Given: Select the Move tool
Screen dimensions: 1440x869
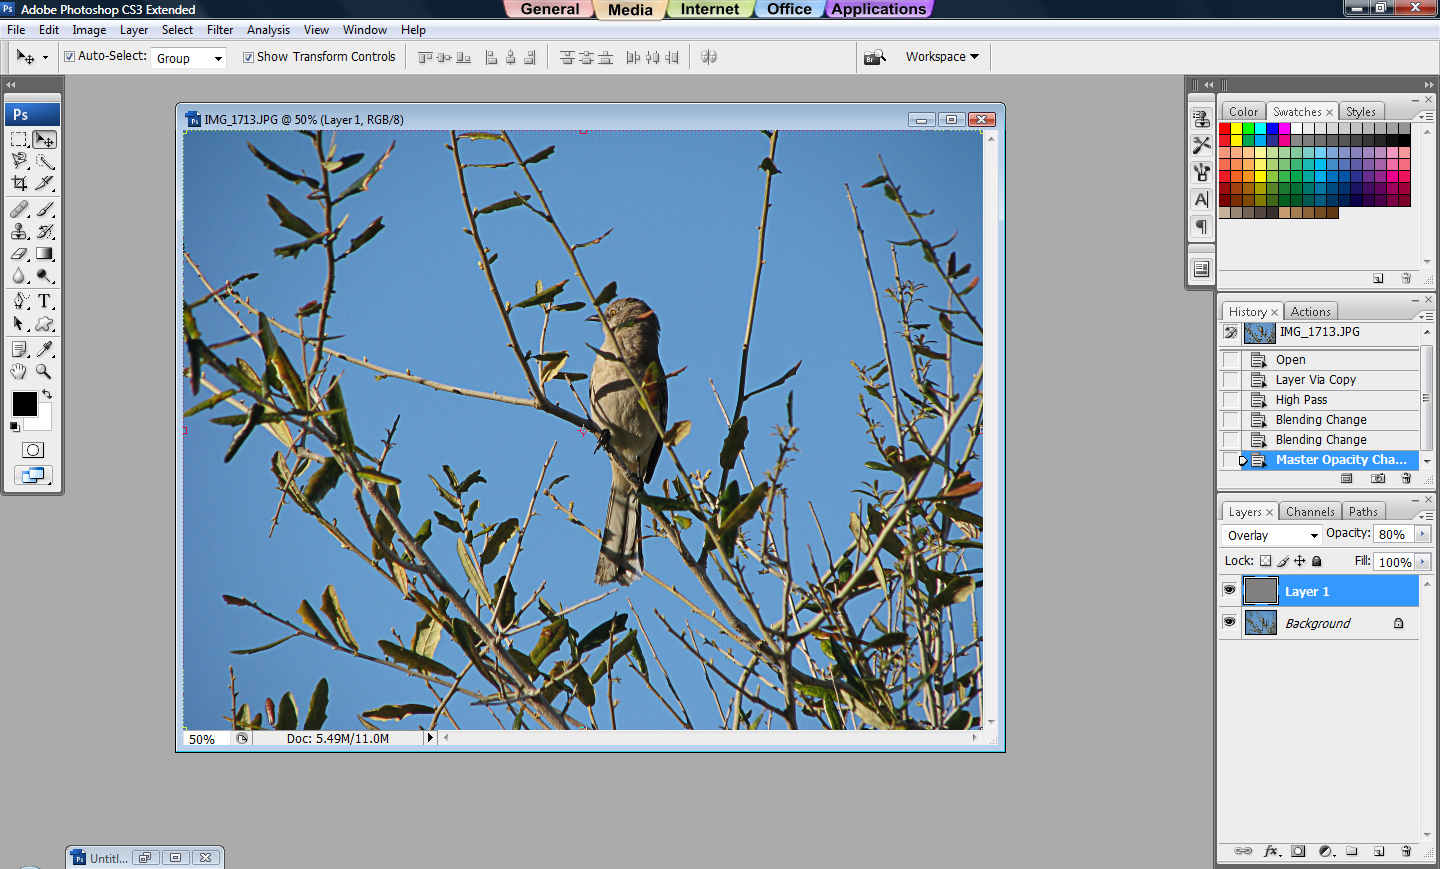Looking at the screenshot, I should [44, 139].
